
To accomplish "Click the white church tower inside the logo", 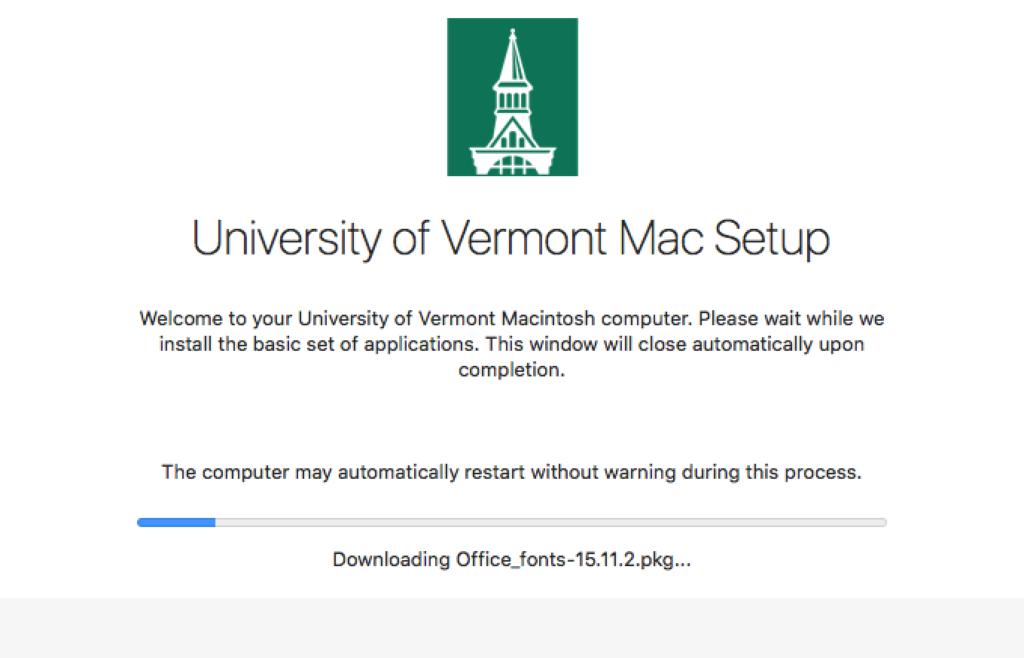I will (x=512, y=110).
